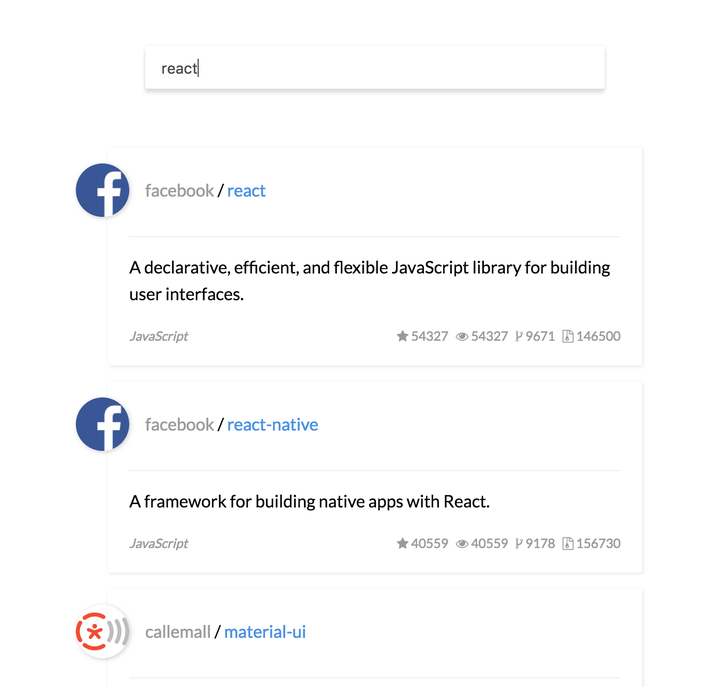Open the facebook owner link beside react
The height and width of the screenshot is (687, 720).
[x=179, y=191]
